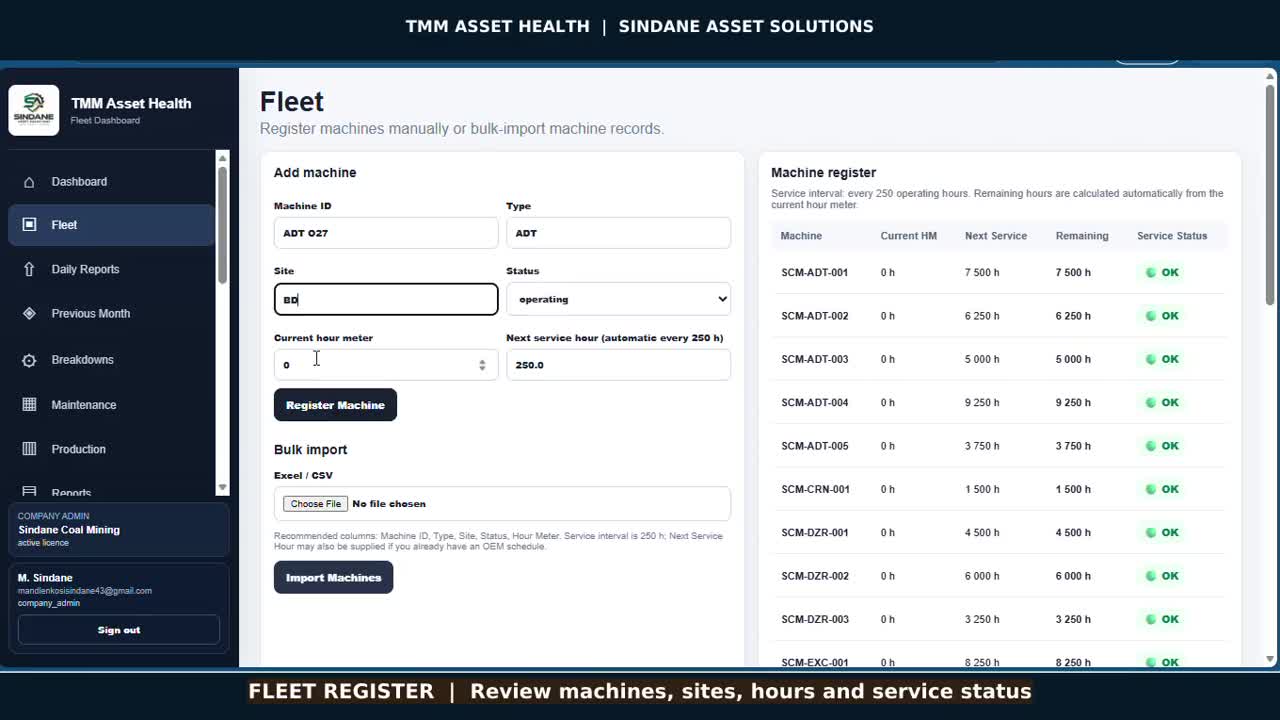Go to Daily Reports section
This screenshot has width=1280, height=720.
111,269
